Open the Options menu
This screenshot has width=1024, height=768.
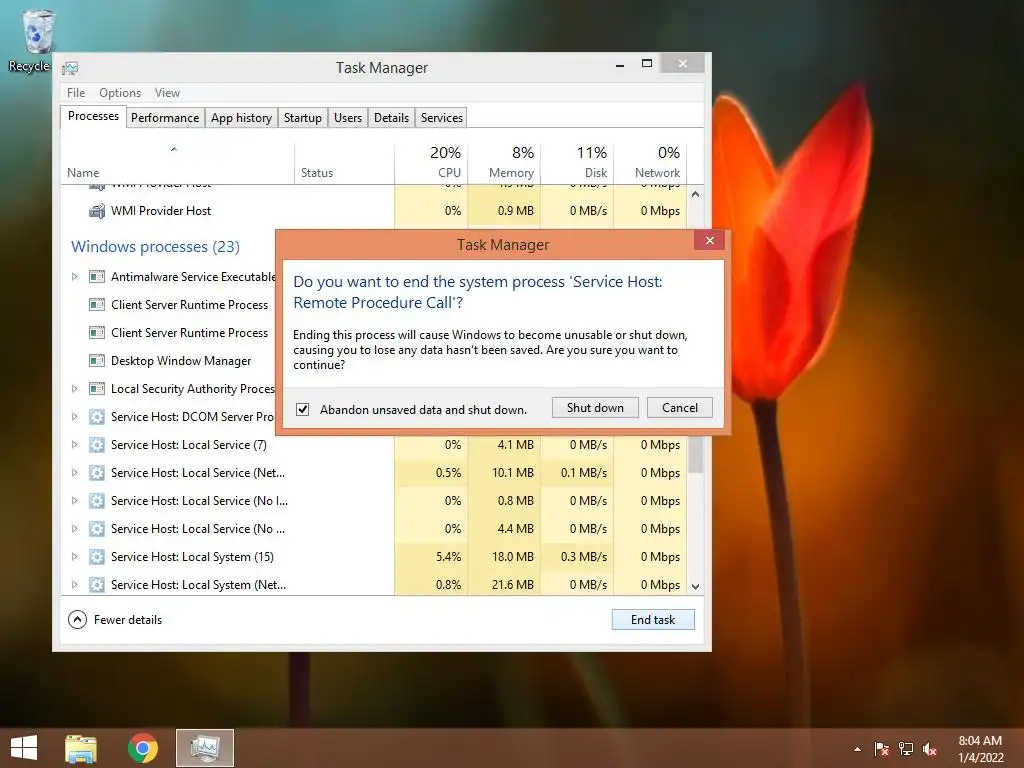click(x=120, y=93)
